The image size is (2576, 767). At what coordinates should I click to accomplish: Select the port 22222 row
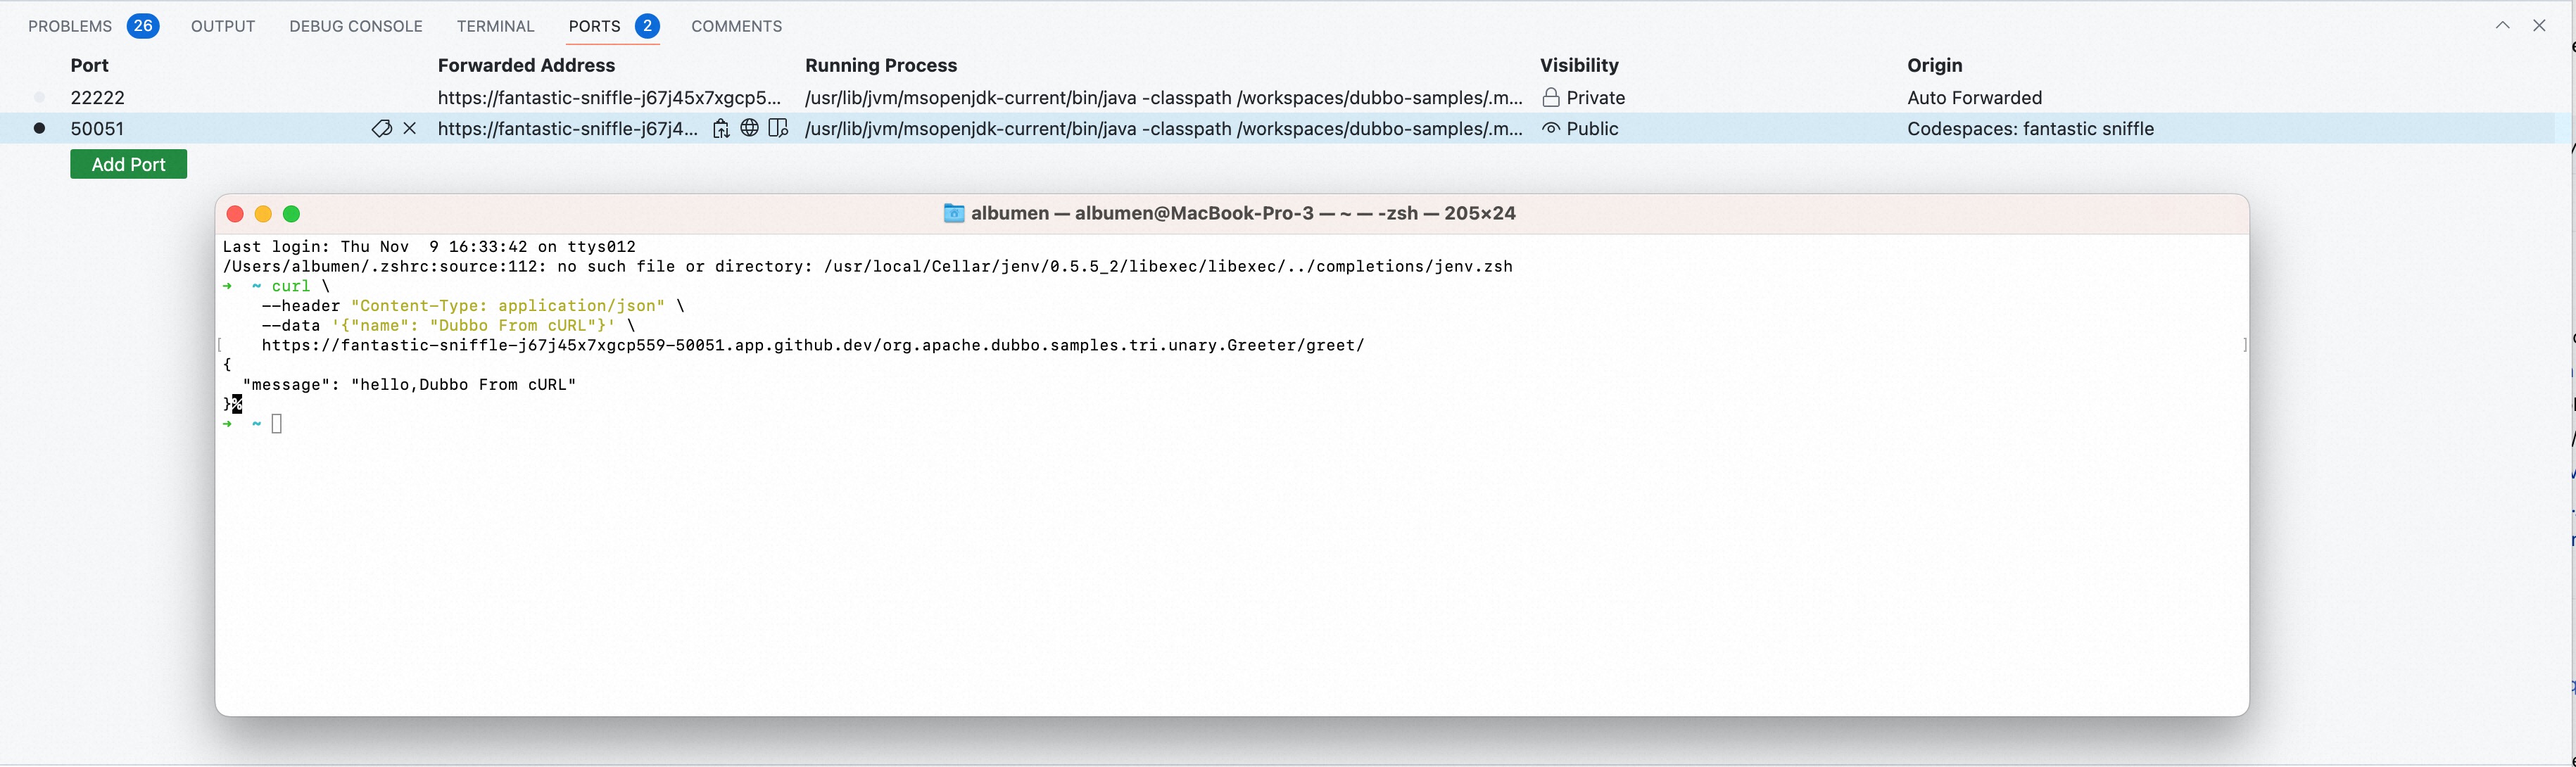(x=97, y=97)
